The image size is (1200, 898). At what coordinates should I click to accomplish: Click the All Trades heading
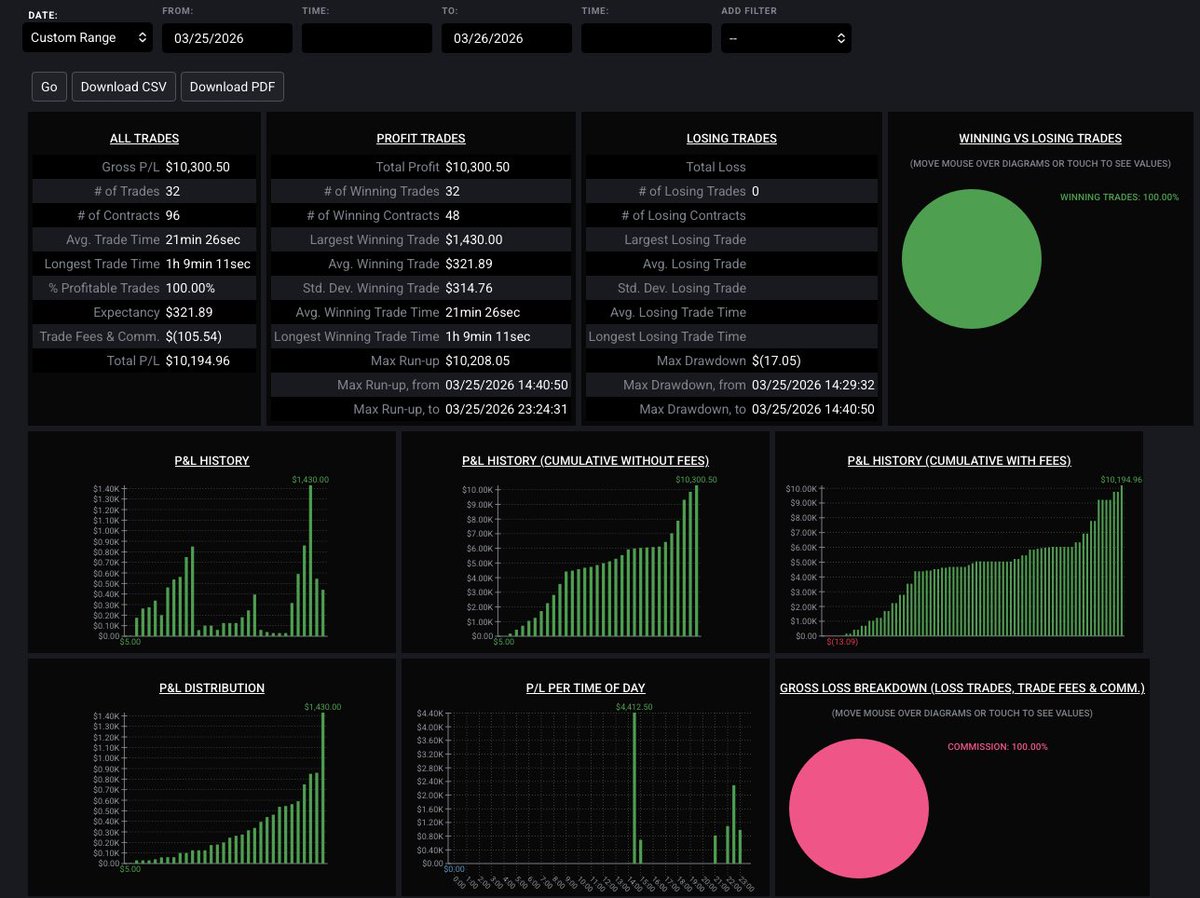coord(144,139)
